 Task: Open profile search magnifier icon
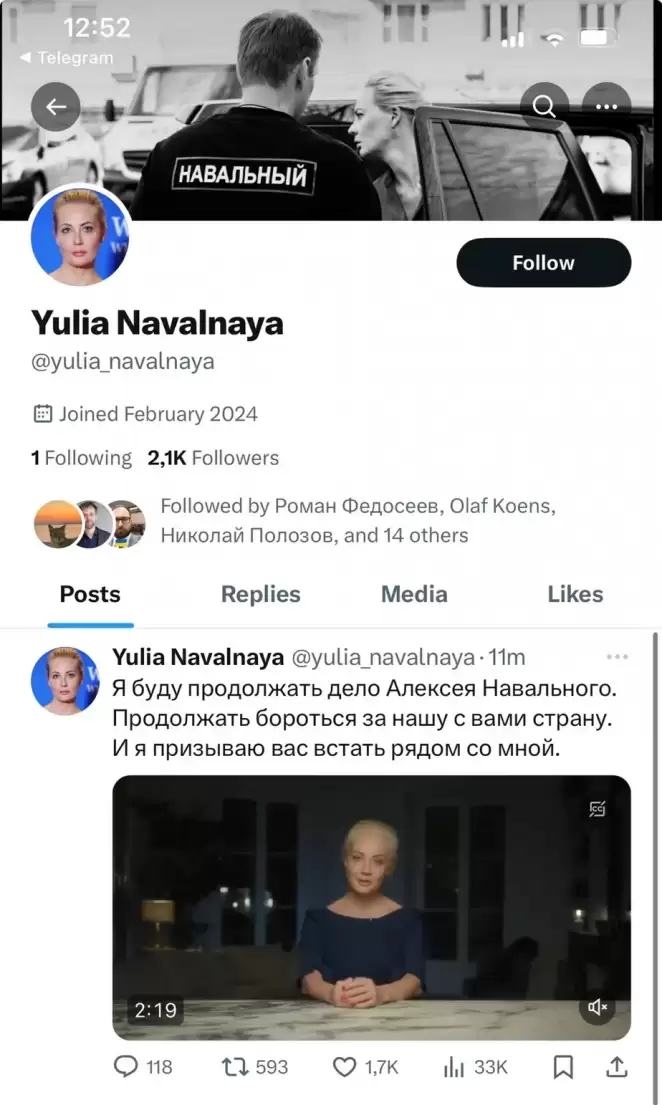click(x=545, y=107)
